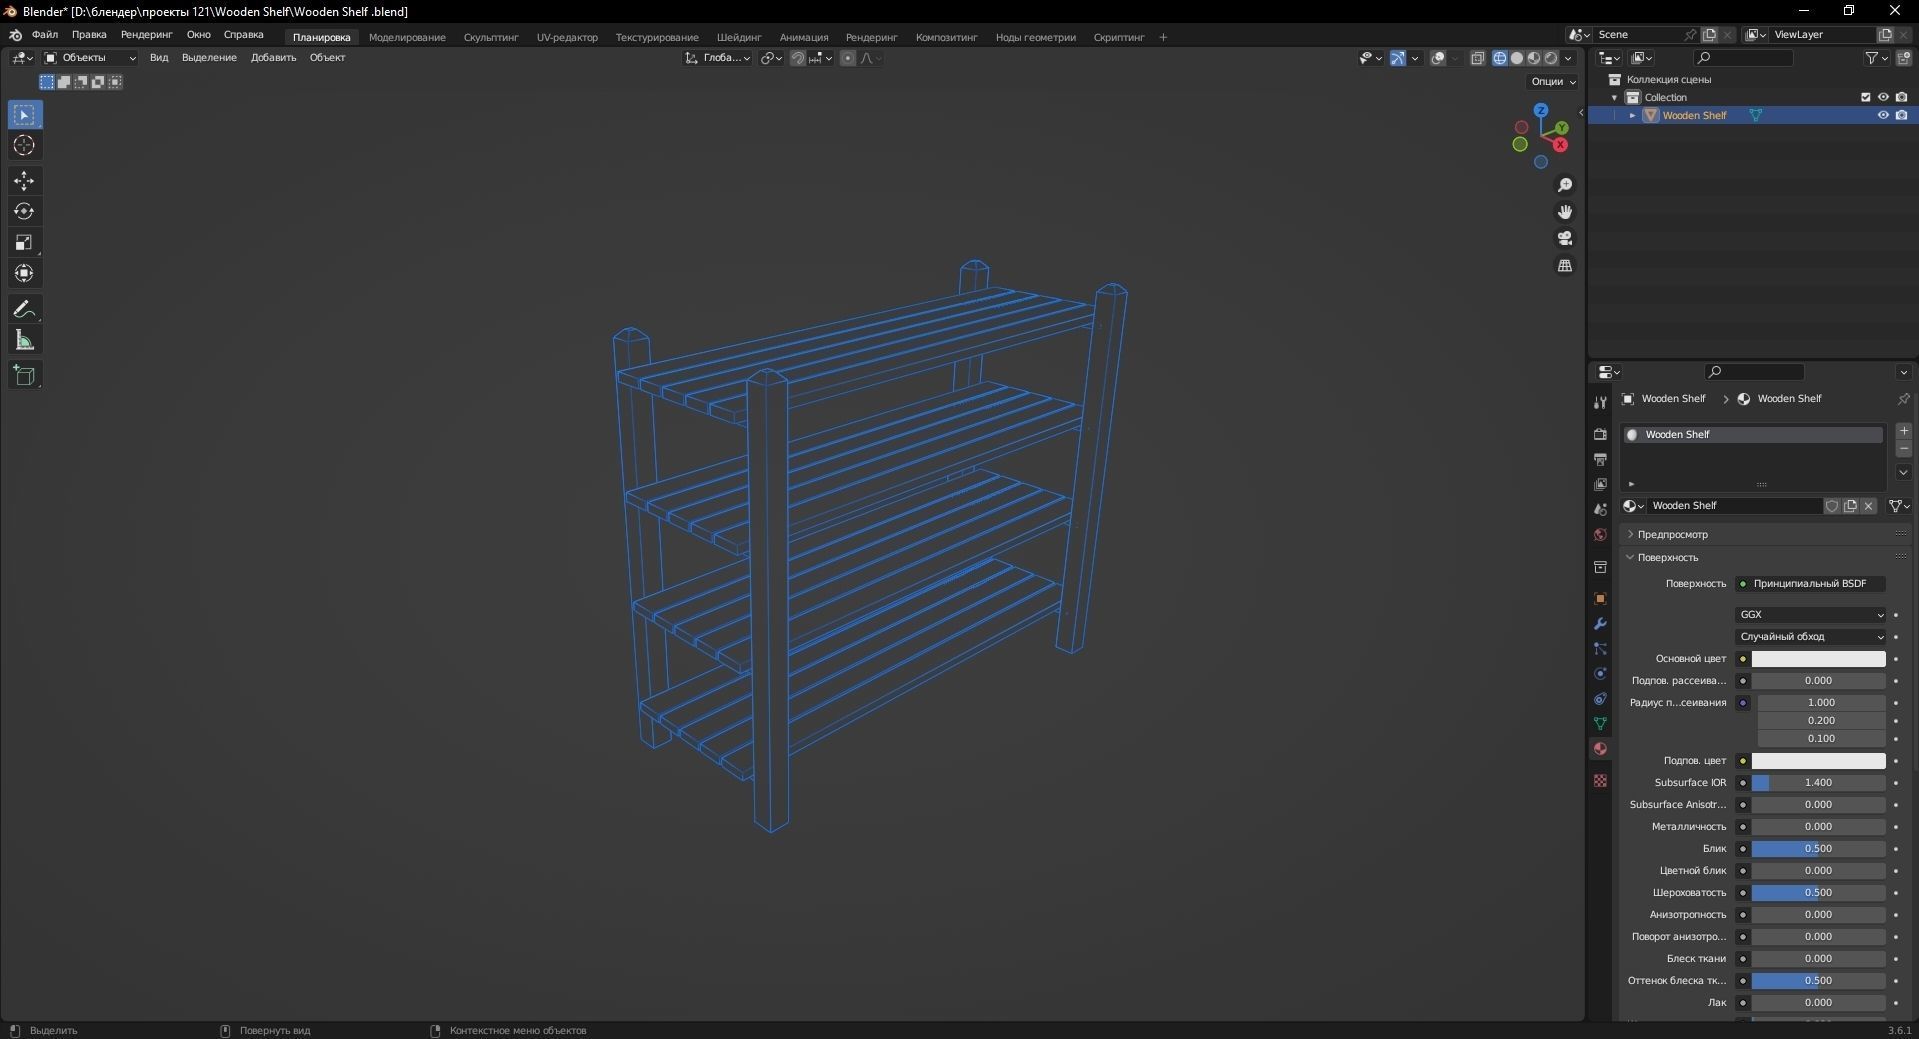Screen dimensions: 1919x1039
Task: Expand the Wooden Shelf outliner row
Action: point(1633,115)
